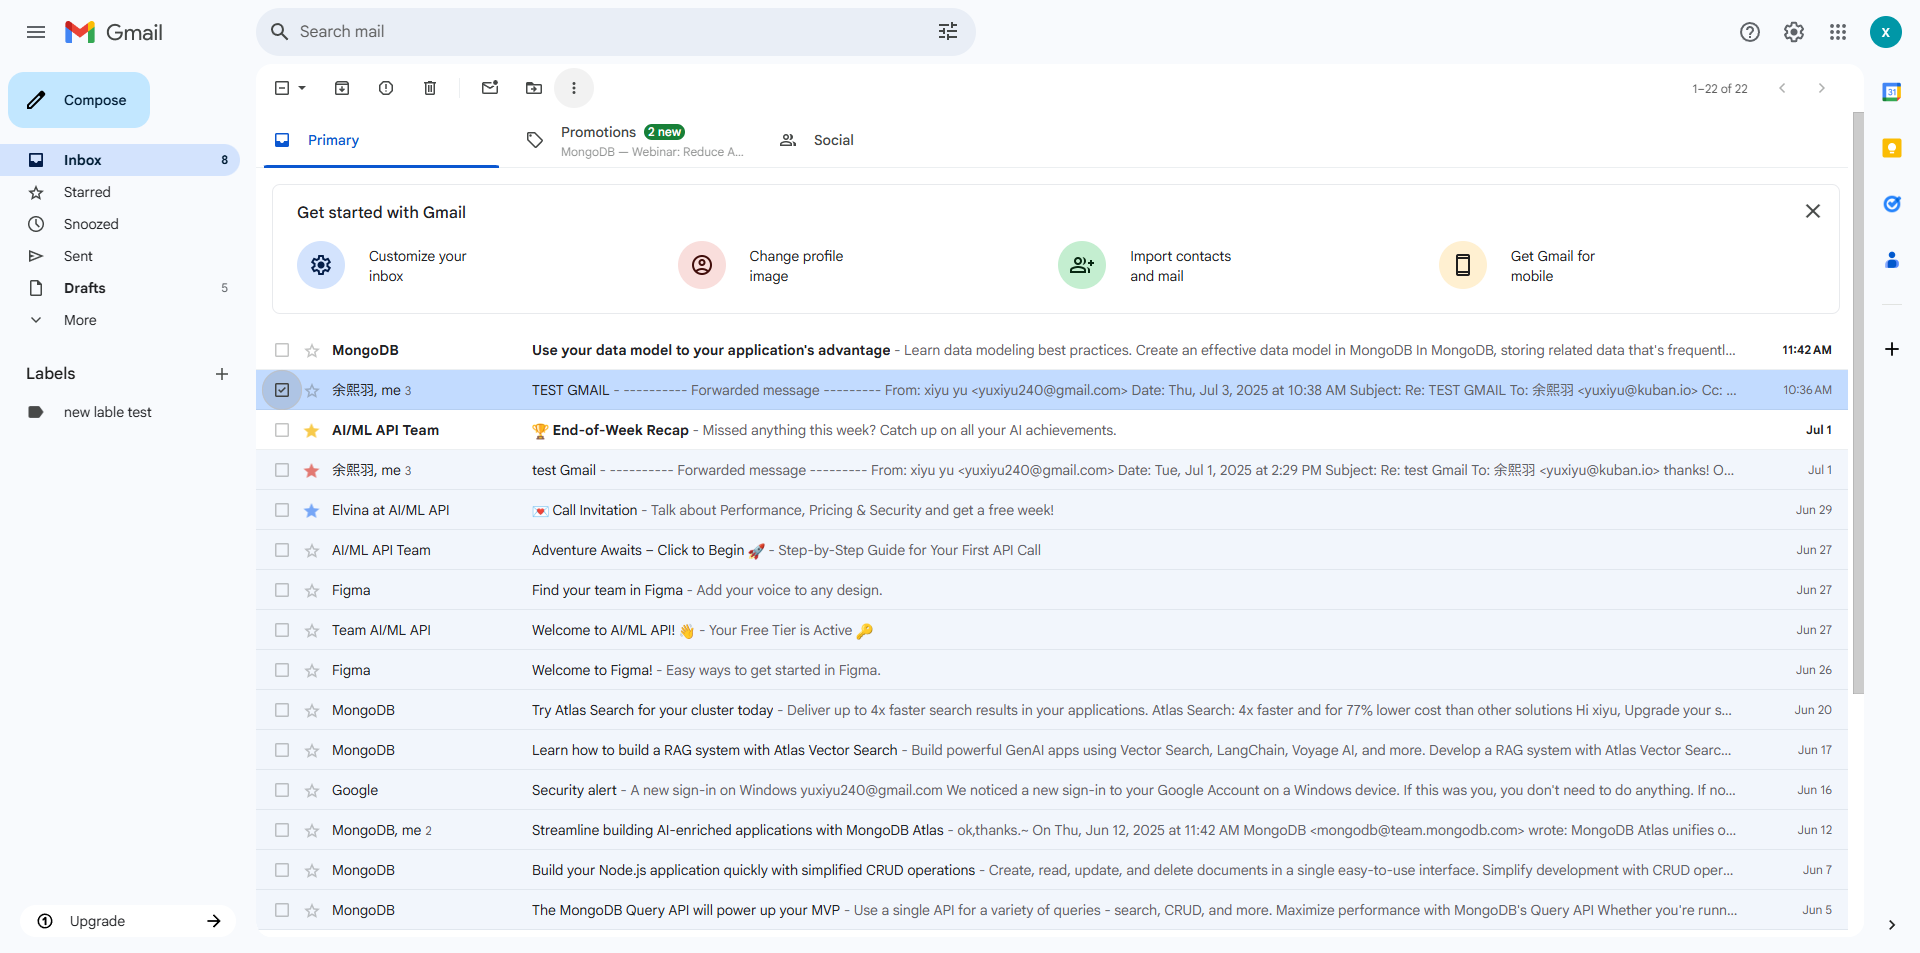Open Contacts side panel icon
Image resolution: width=1920 pixels, height=953 pixels.
[1892, 260]
